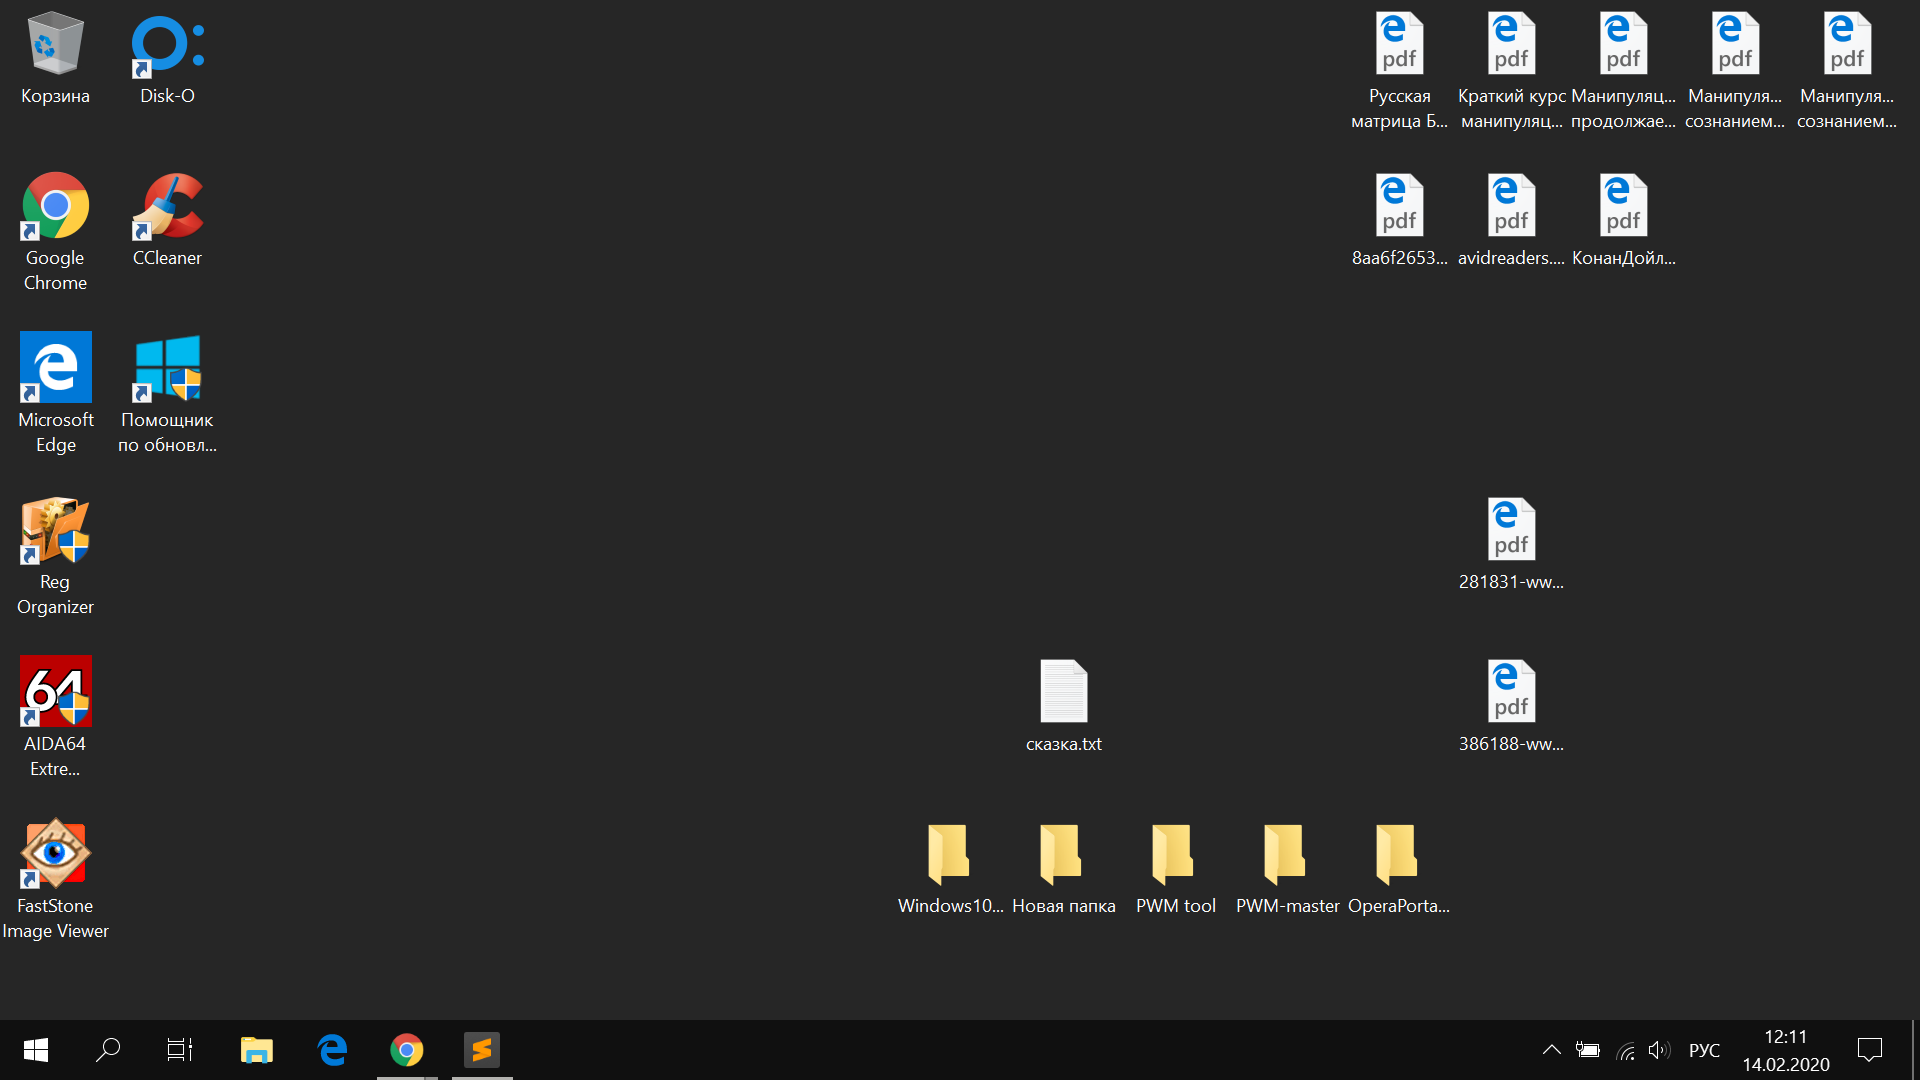Viewport: 1920px width, 1080px height.
Task: Select the CCleaner desktop shortcut
Action: click(x=167, y=220)
